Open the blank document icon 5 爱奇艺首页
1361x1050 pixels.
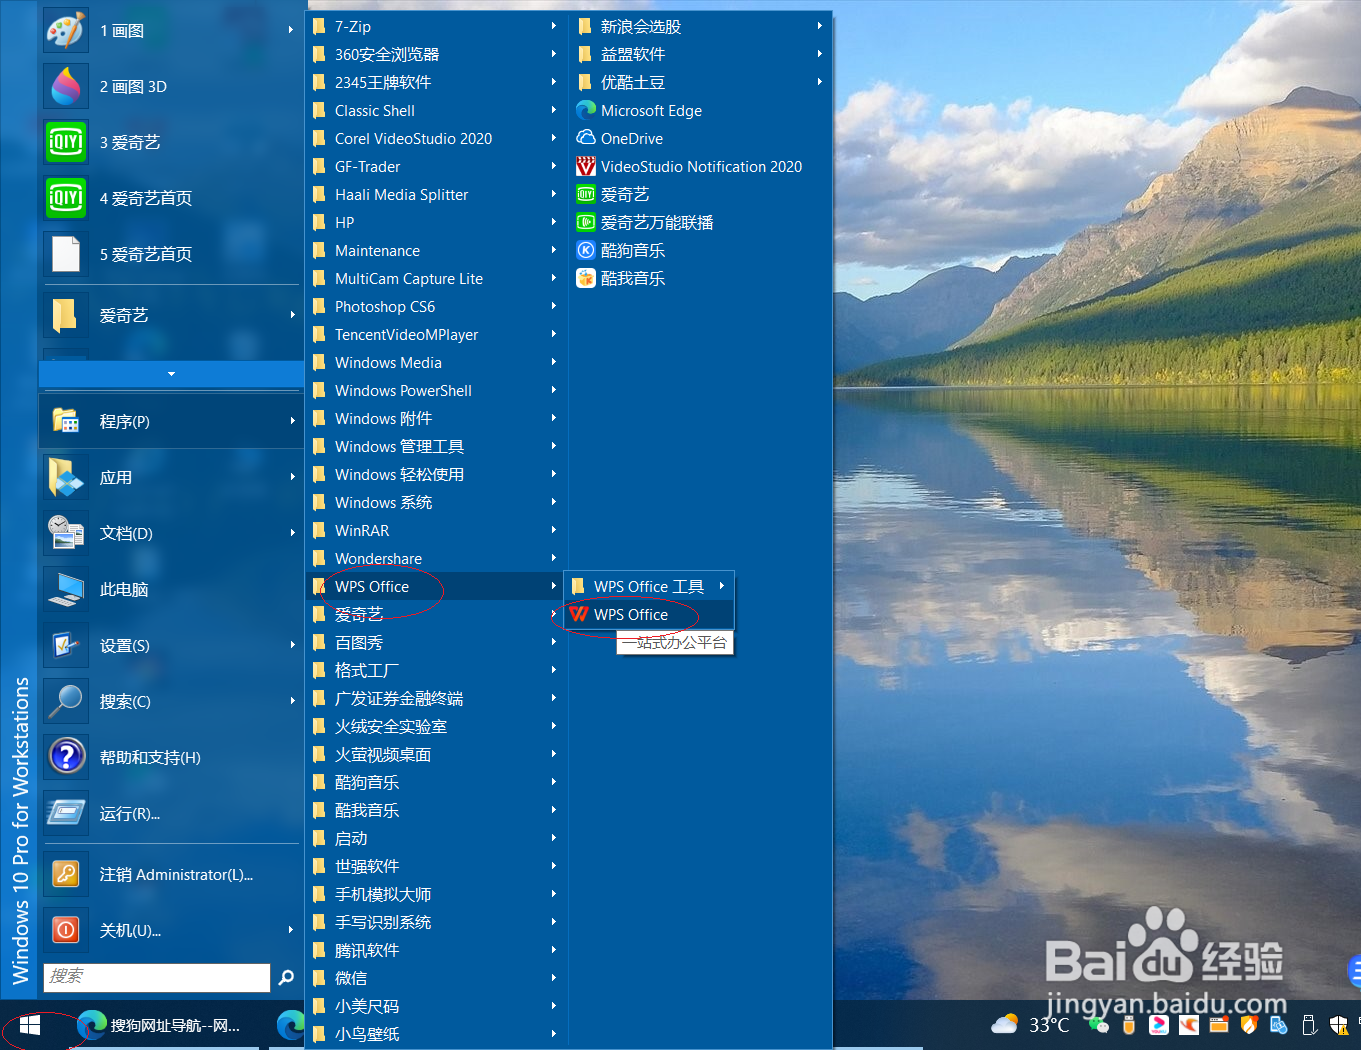click(66, 254)
